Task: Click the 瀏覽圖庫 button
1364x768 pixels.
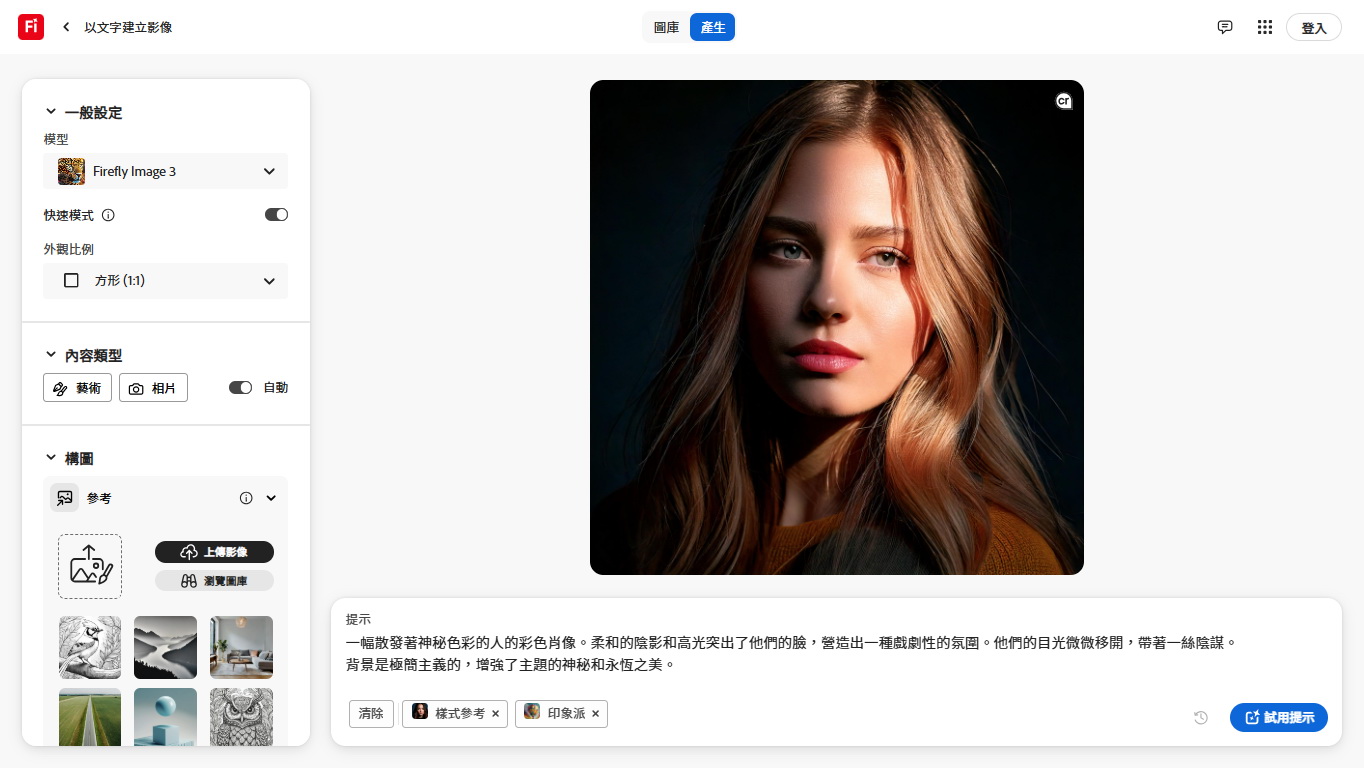Action: (214, 581)
